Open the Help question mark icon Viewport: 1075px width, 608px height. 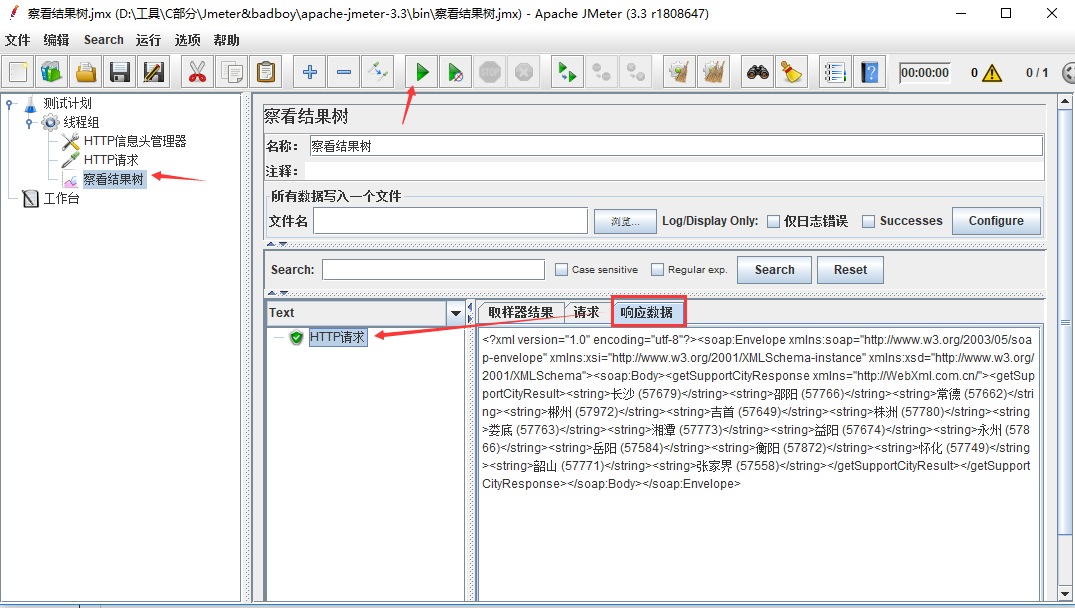click(x=869, y=72)
